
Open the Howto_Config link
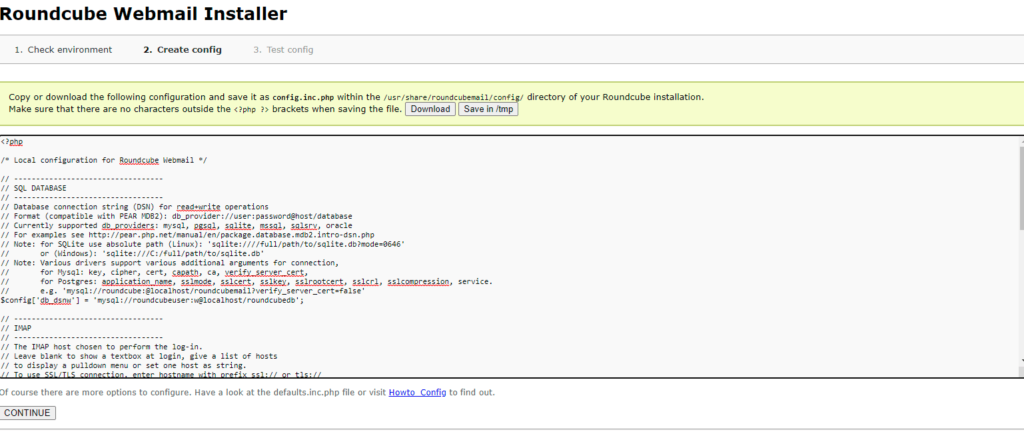[x=417, y=392]
